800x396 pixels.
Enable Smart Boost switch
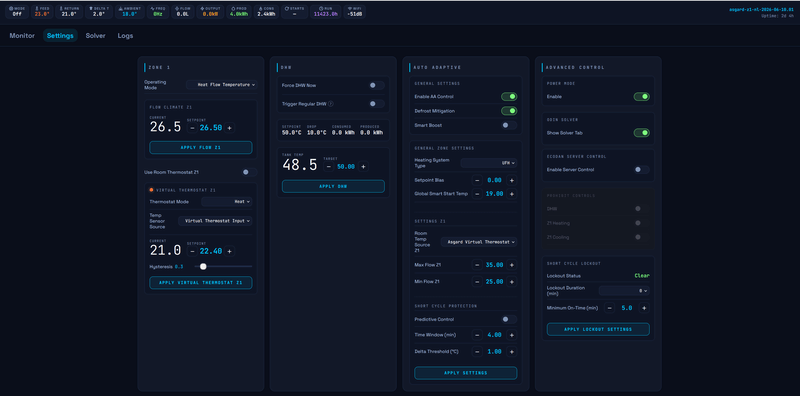509,125
